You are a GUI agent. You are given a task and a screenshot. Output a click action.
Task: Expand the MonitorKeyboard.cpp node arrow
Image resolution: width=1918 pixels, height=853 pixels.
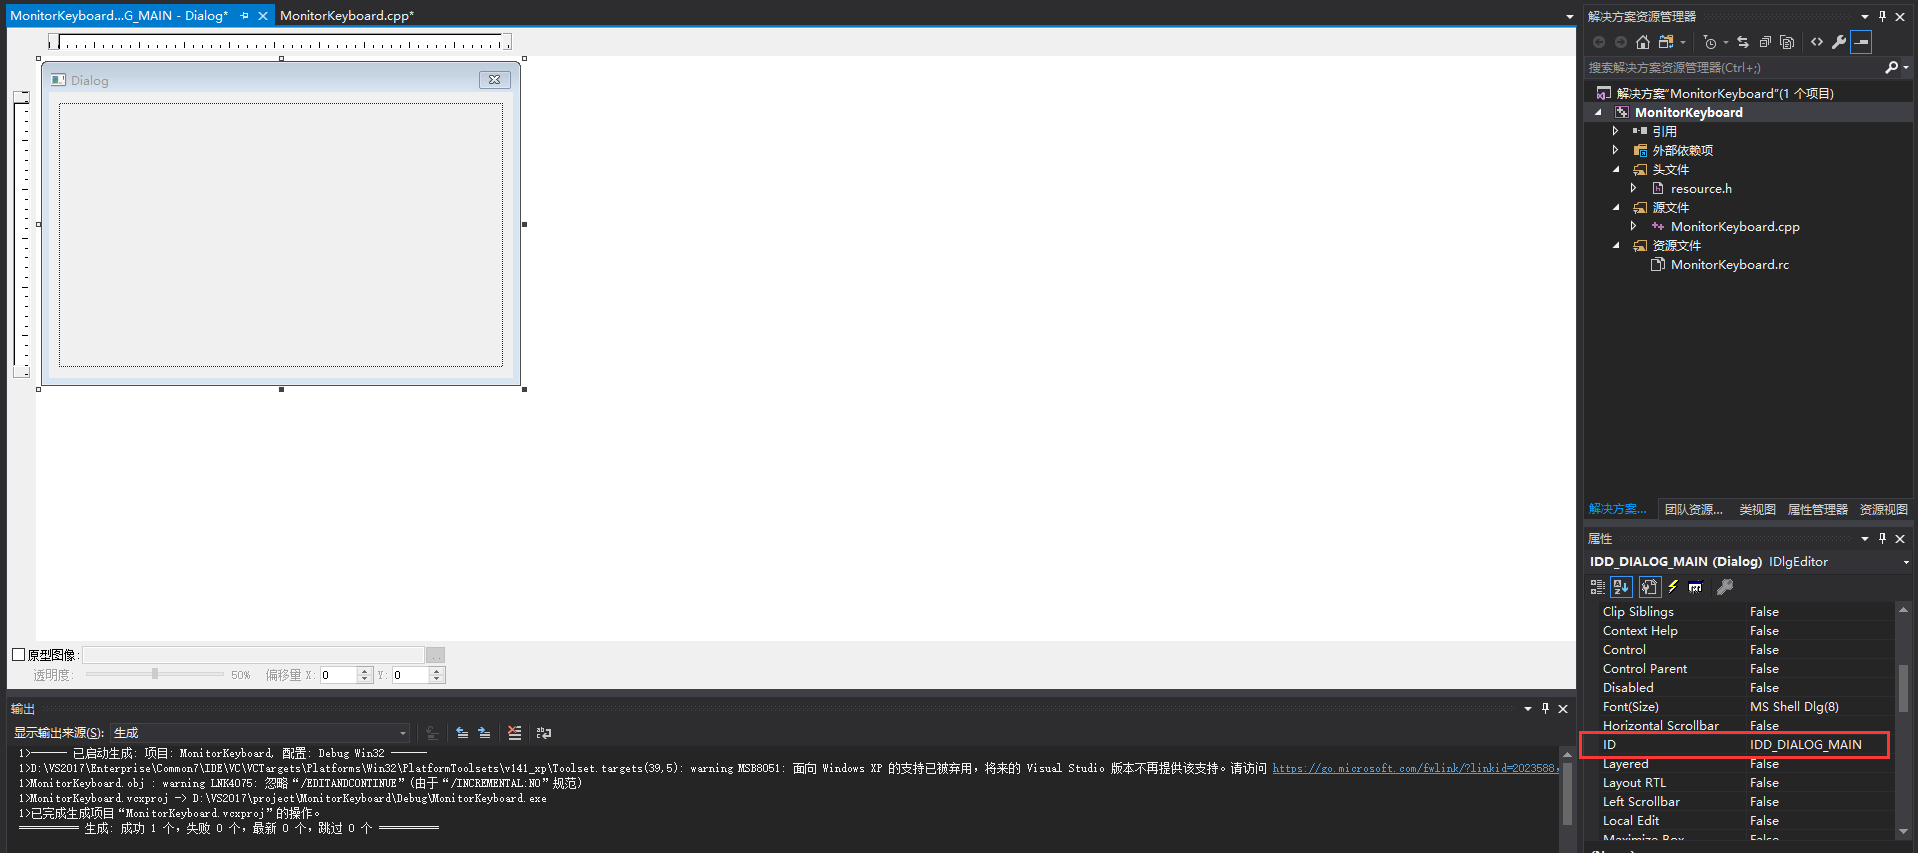tap(1634, 226)
